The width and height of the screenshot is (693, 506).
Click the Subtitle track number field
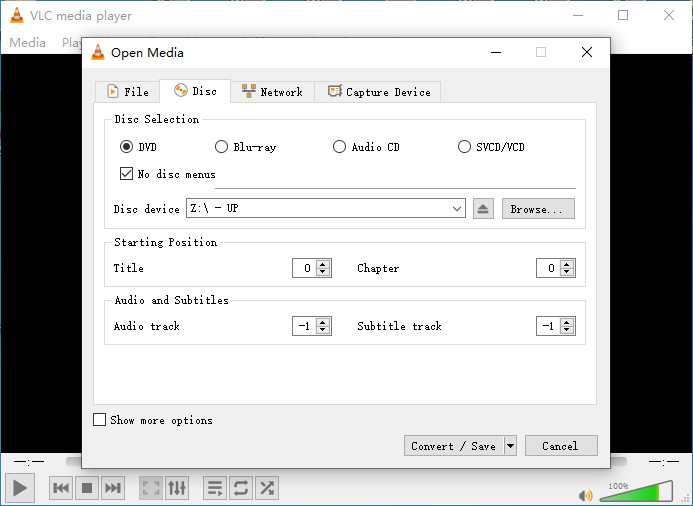coord(548,326)
